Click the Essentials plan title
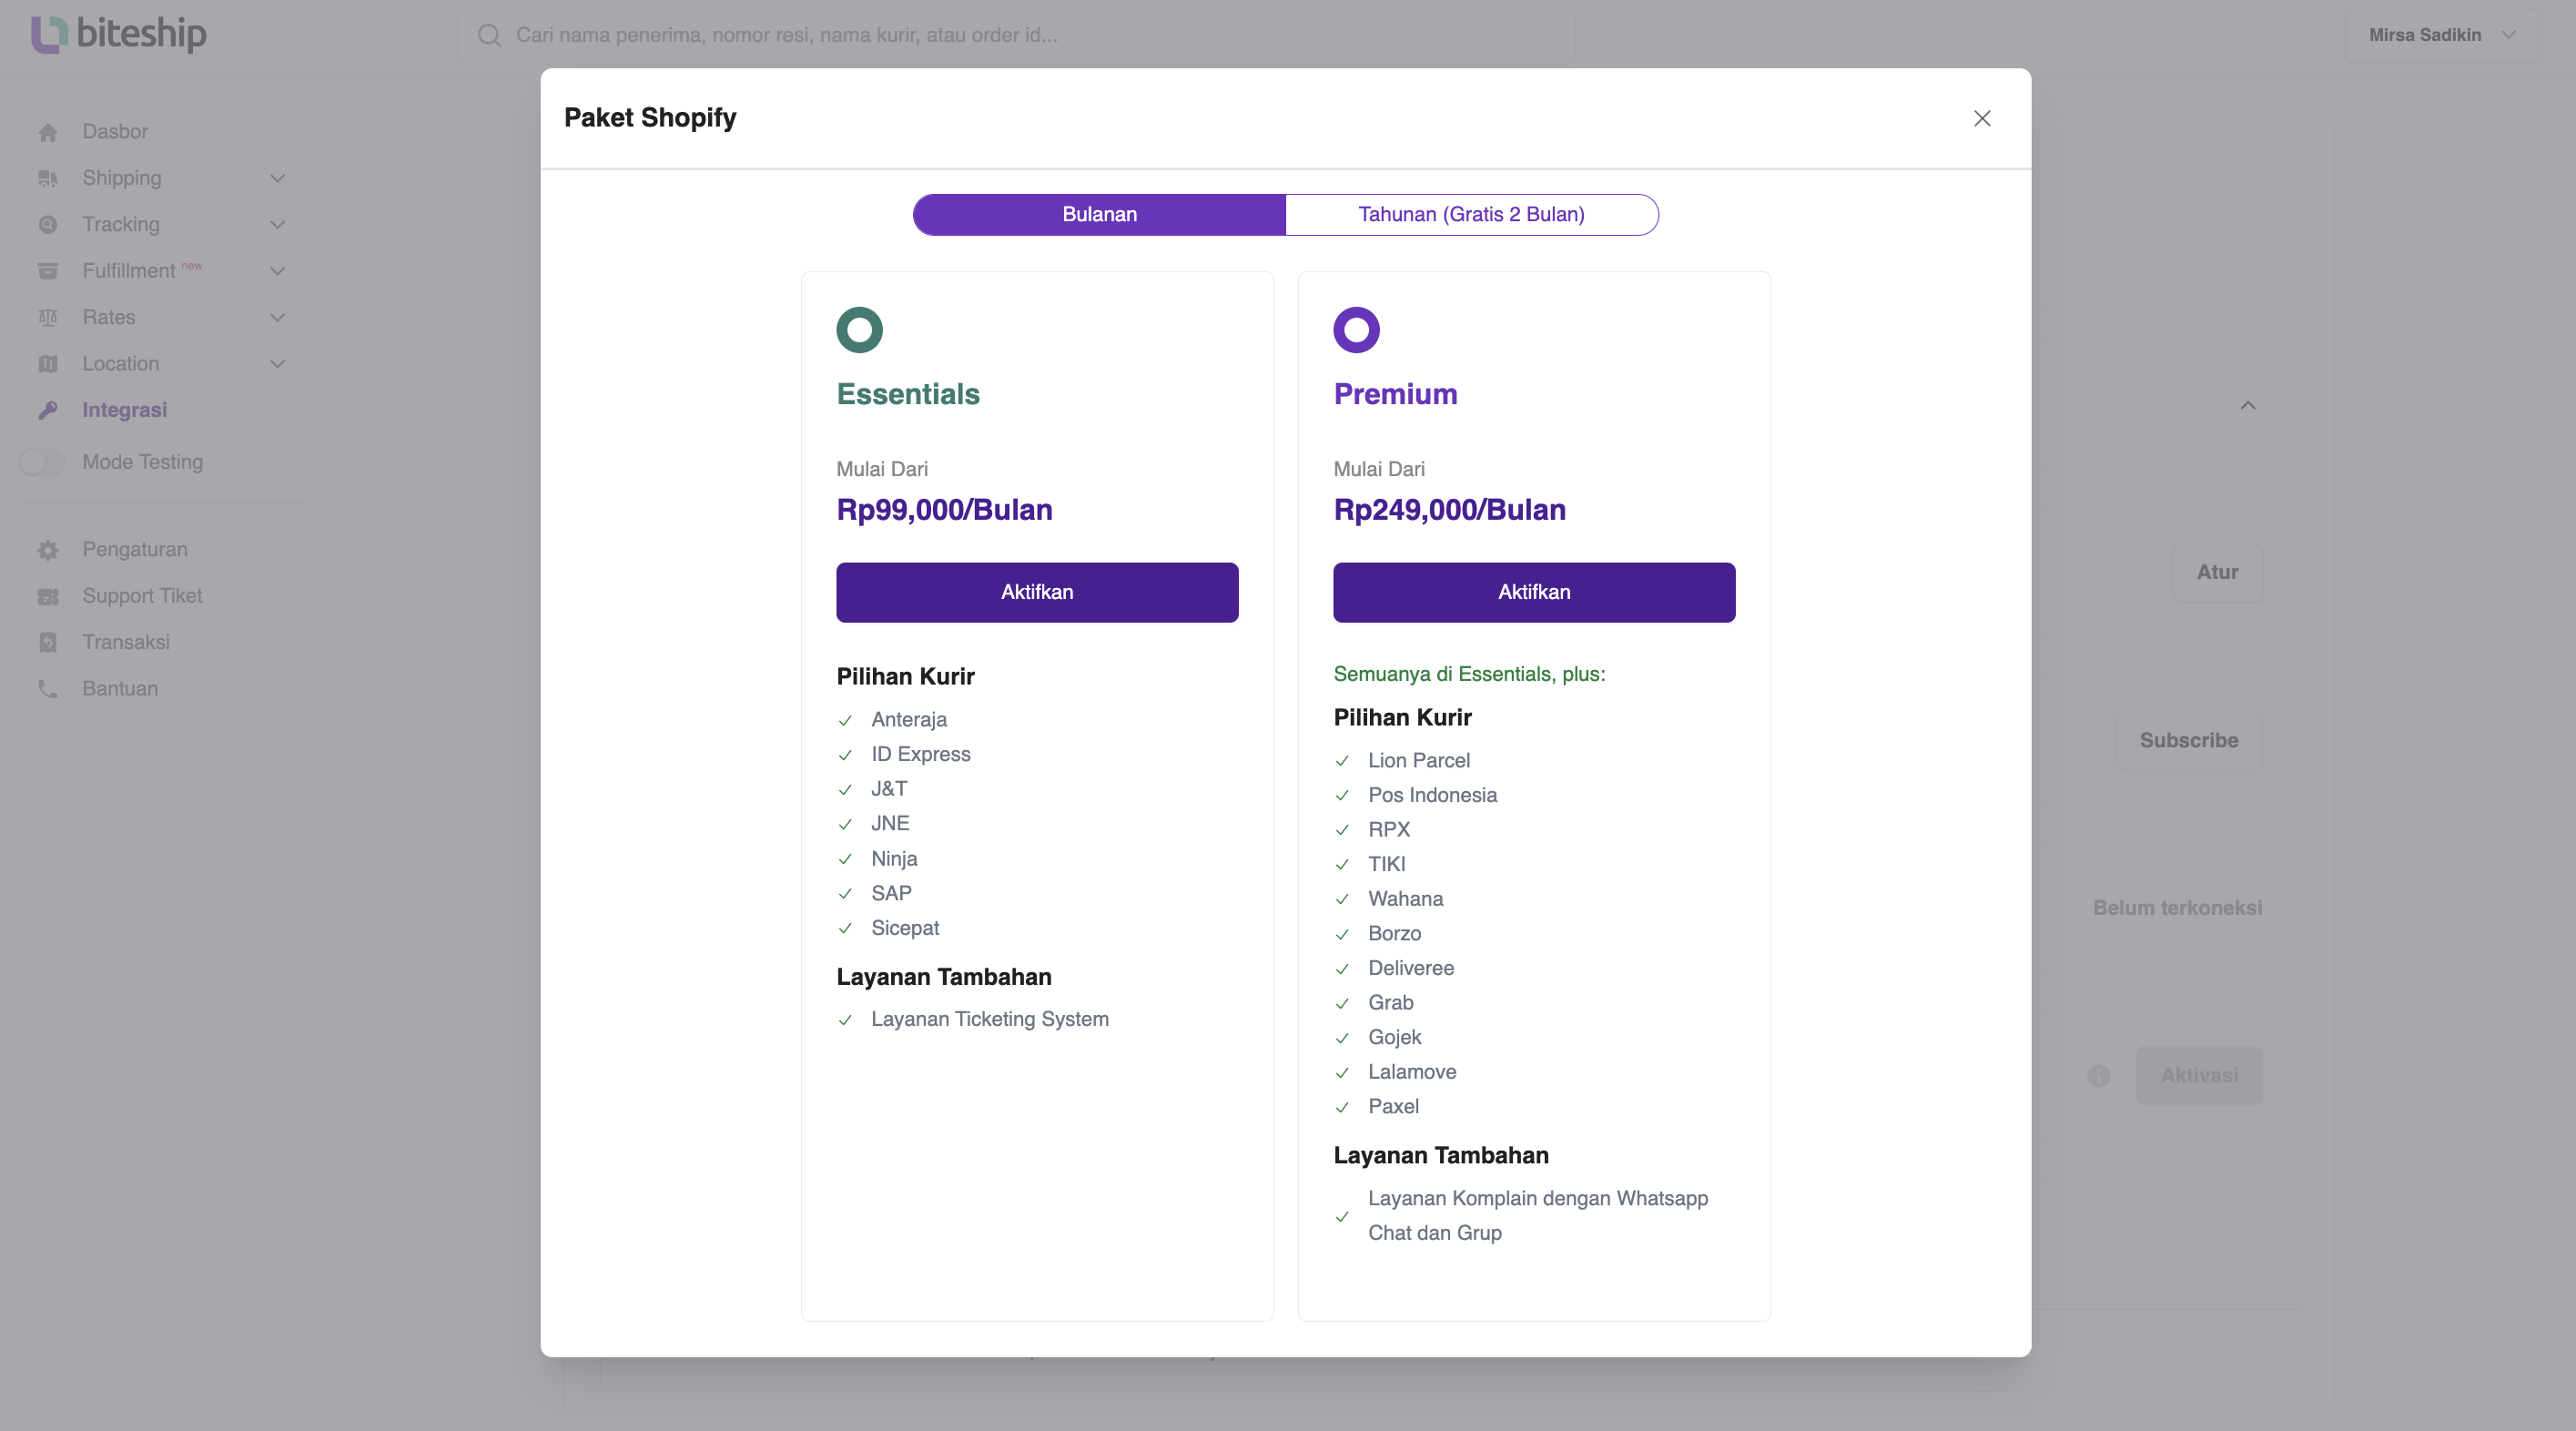 pyautogui.click(x=908, y=394)
